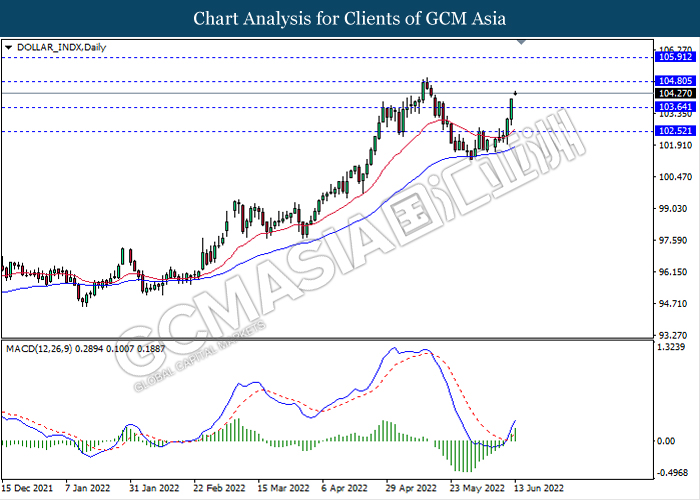Click the 15 Dec 2021 date label
The image size is (700, 500).
(x=28, y=488)
